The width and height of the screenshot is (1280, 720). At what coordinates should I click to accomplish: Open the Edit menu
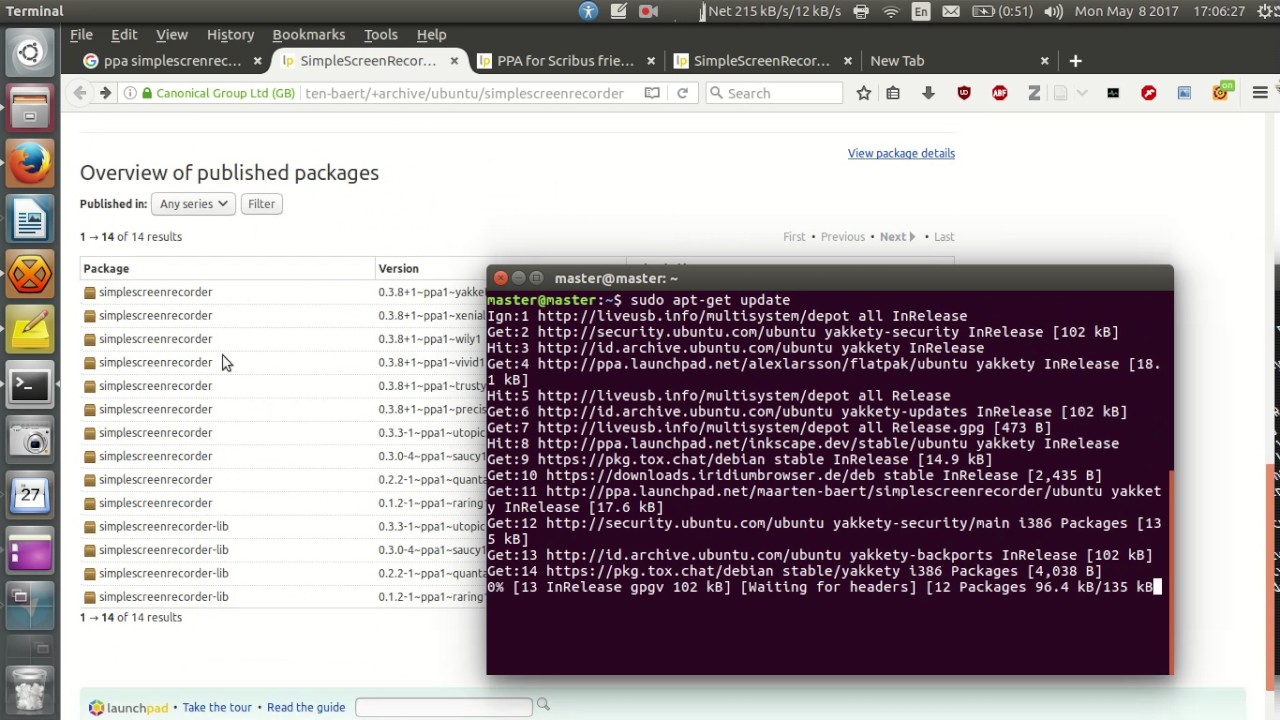(124, 34)
